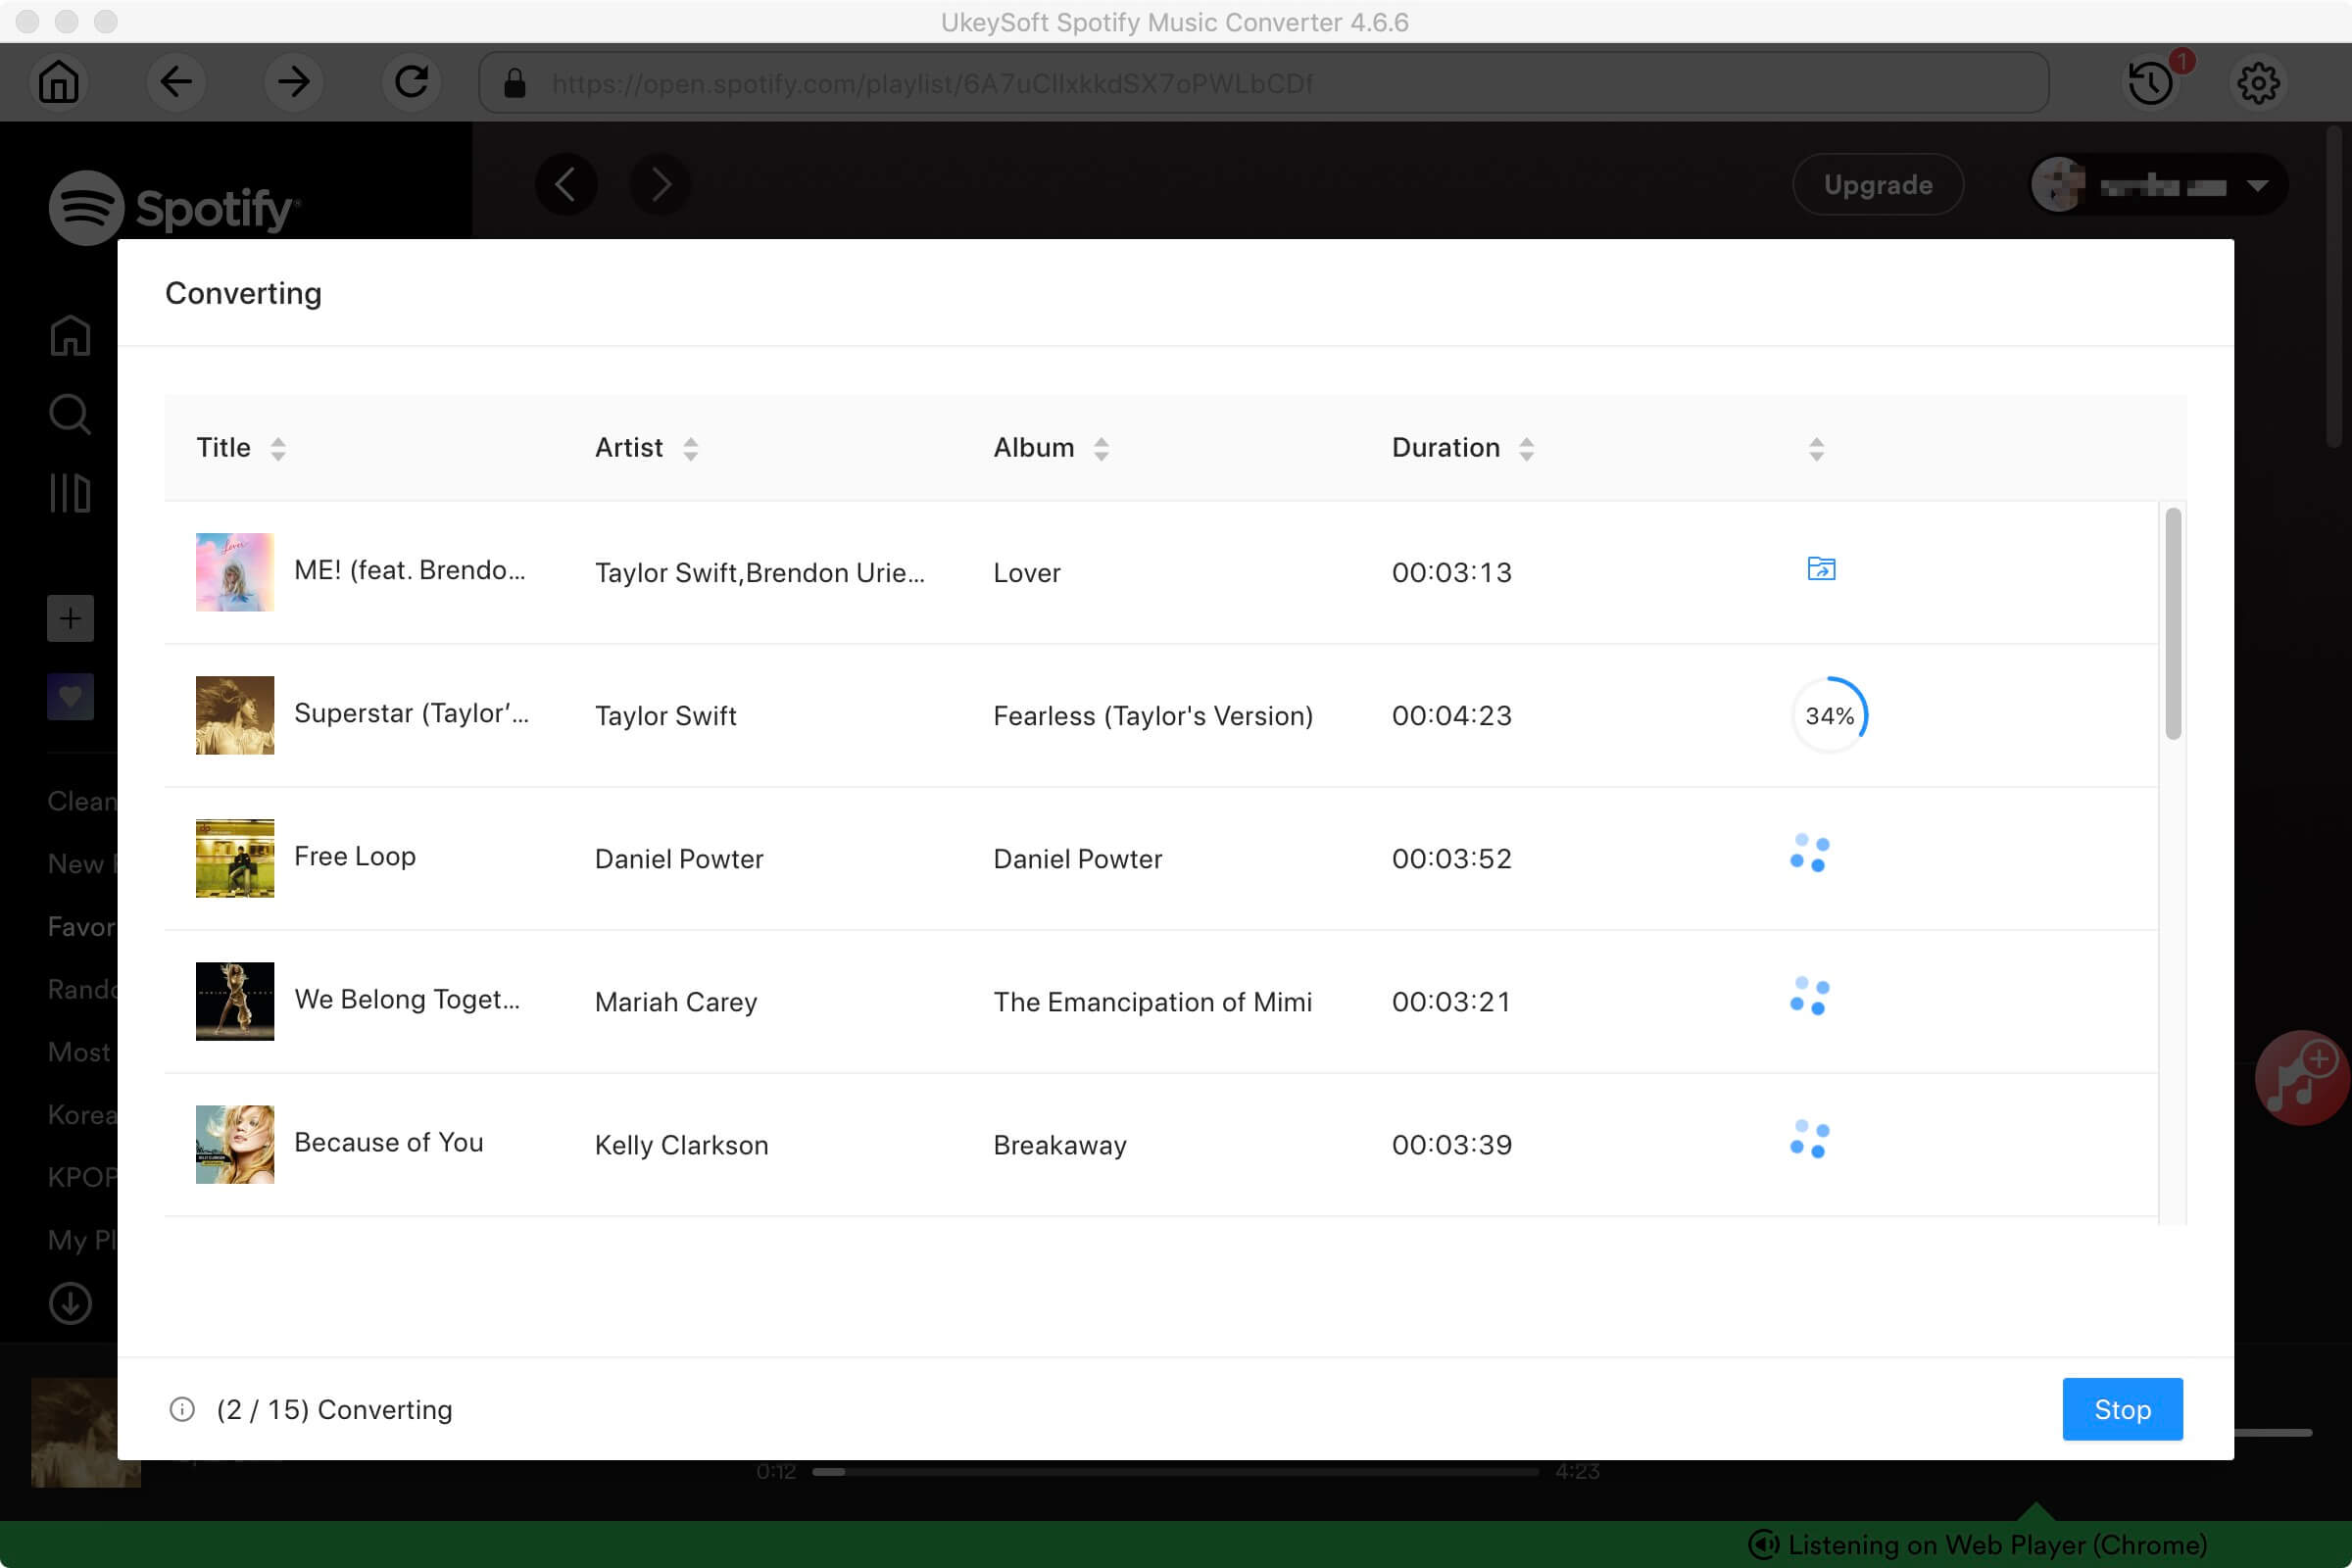Click the loading spinner icon for Because of You
This screenshot has width=2352, height=1568.
[x=1809, y=1141]
